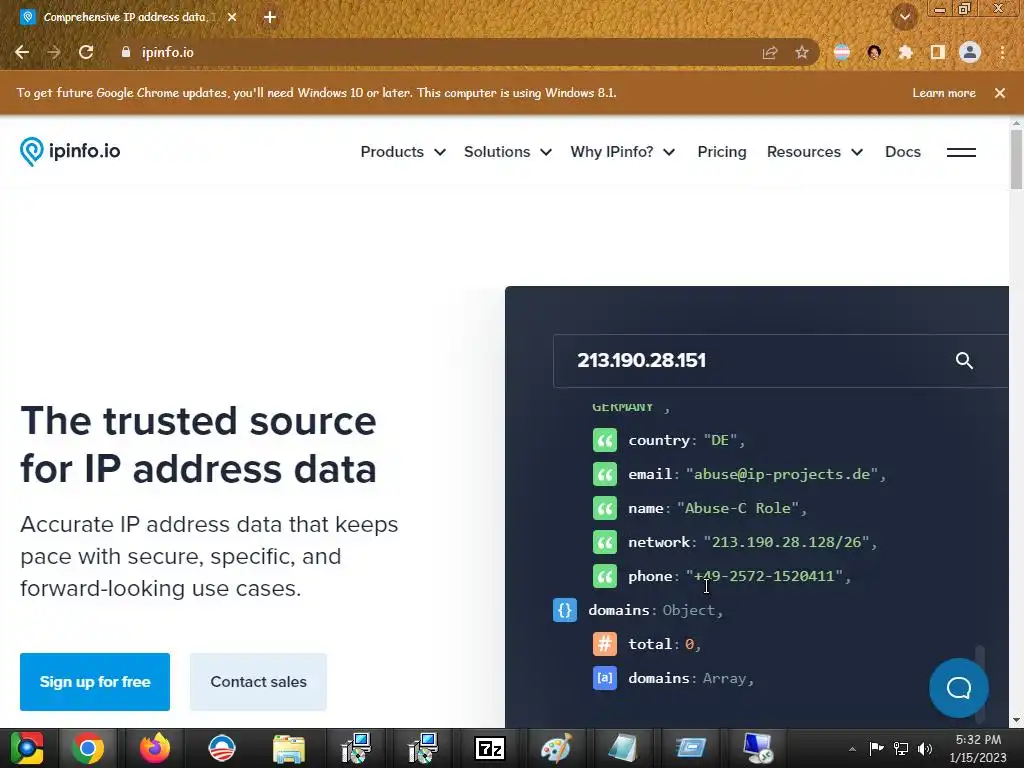Viewport: 1024px width, 768px height.
Task: Expand the Products dropdown
Action: point(402,152)
